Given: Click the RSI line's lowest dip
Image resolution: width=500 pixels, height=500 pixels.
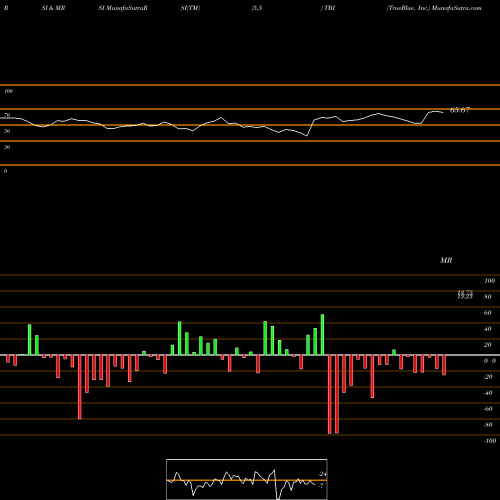Looking at the screenshot, I should tap(307, 136).
